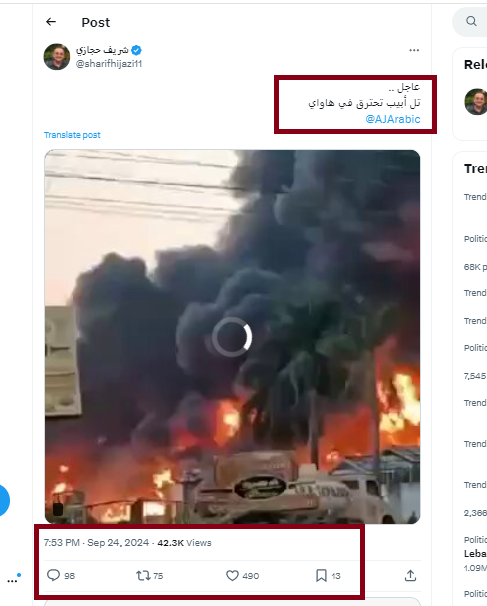Click the blue compose post button
This screenshot has width=487, height=606.
(x=3, y=500)
